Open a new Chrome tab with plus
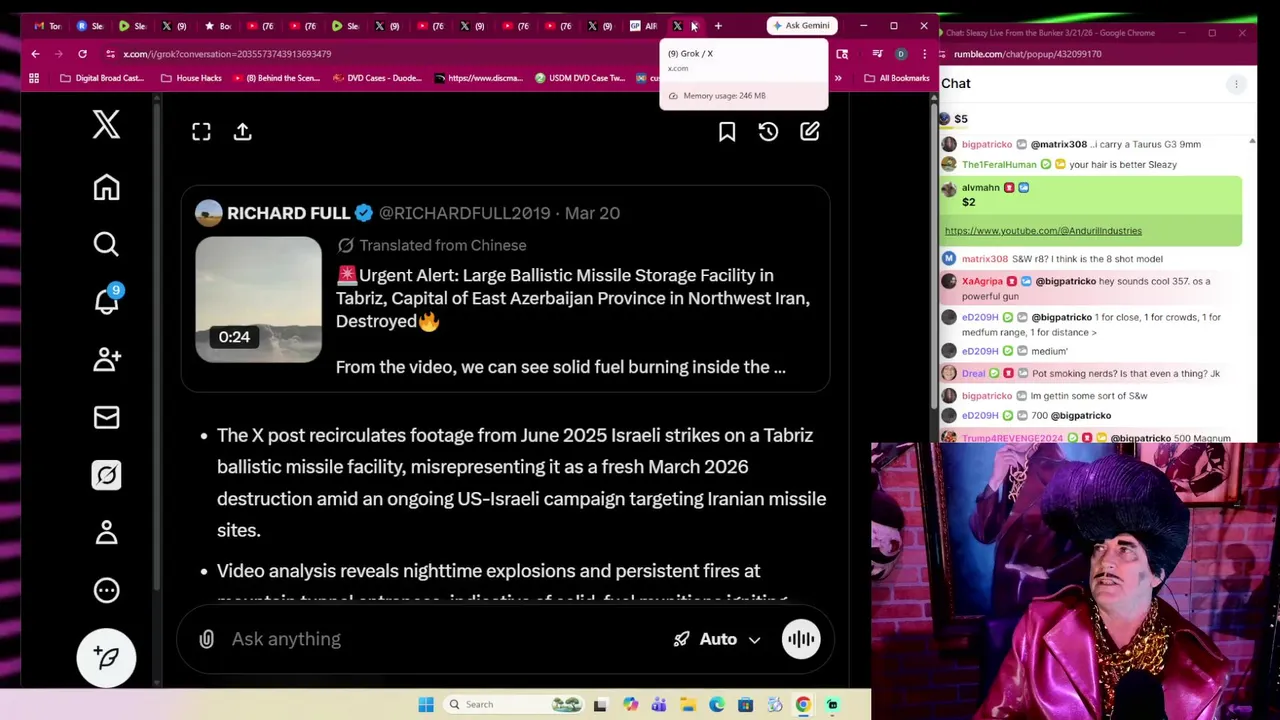Screen dimensions: 1280x720 [x=718, y=26]
